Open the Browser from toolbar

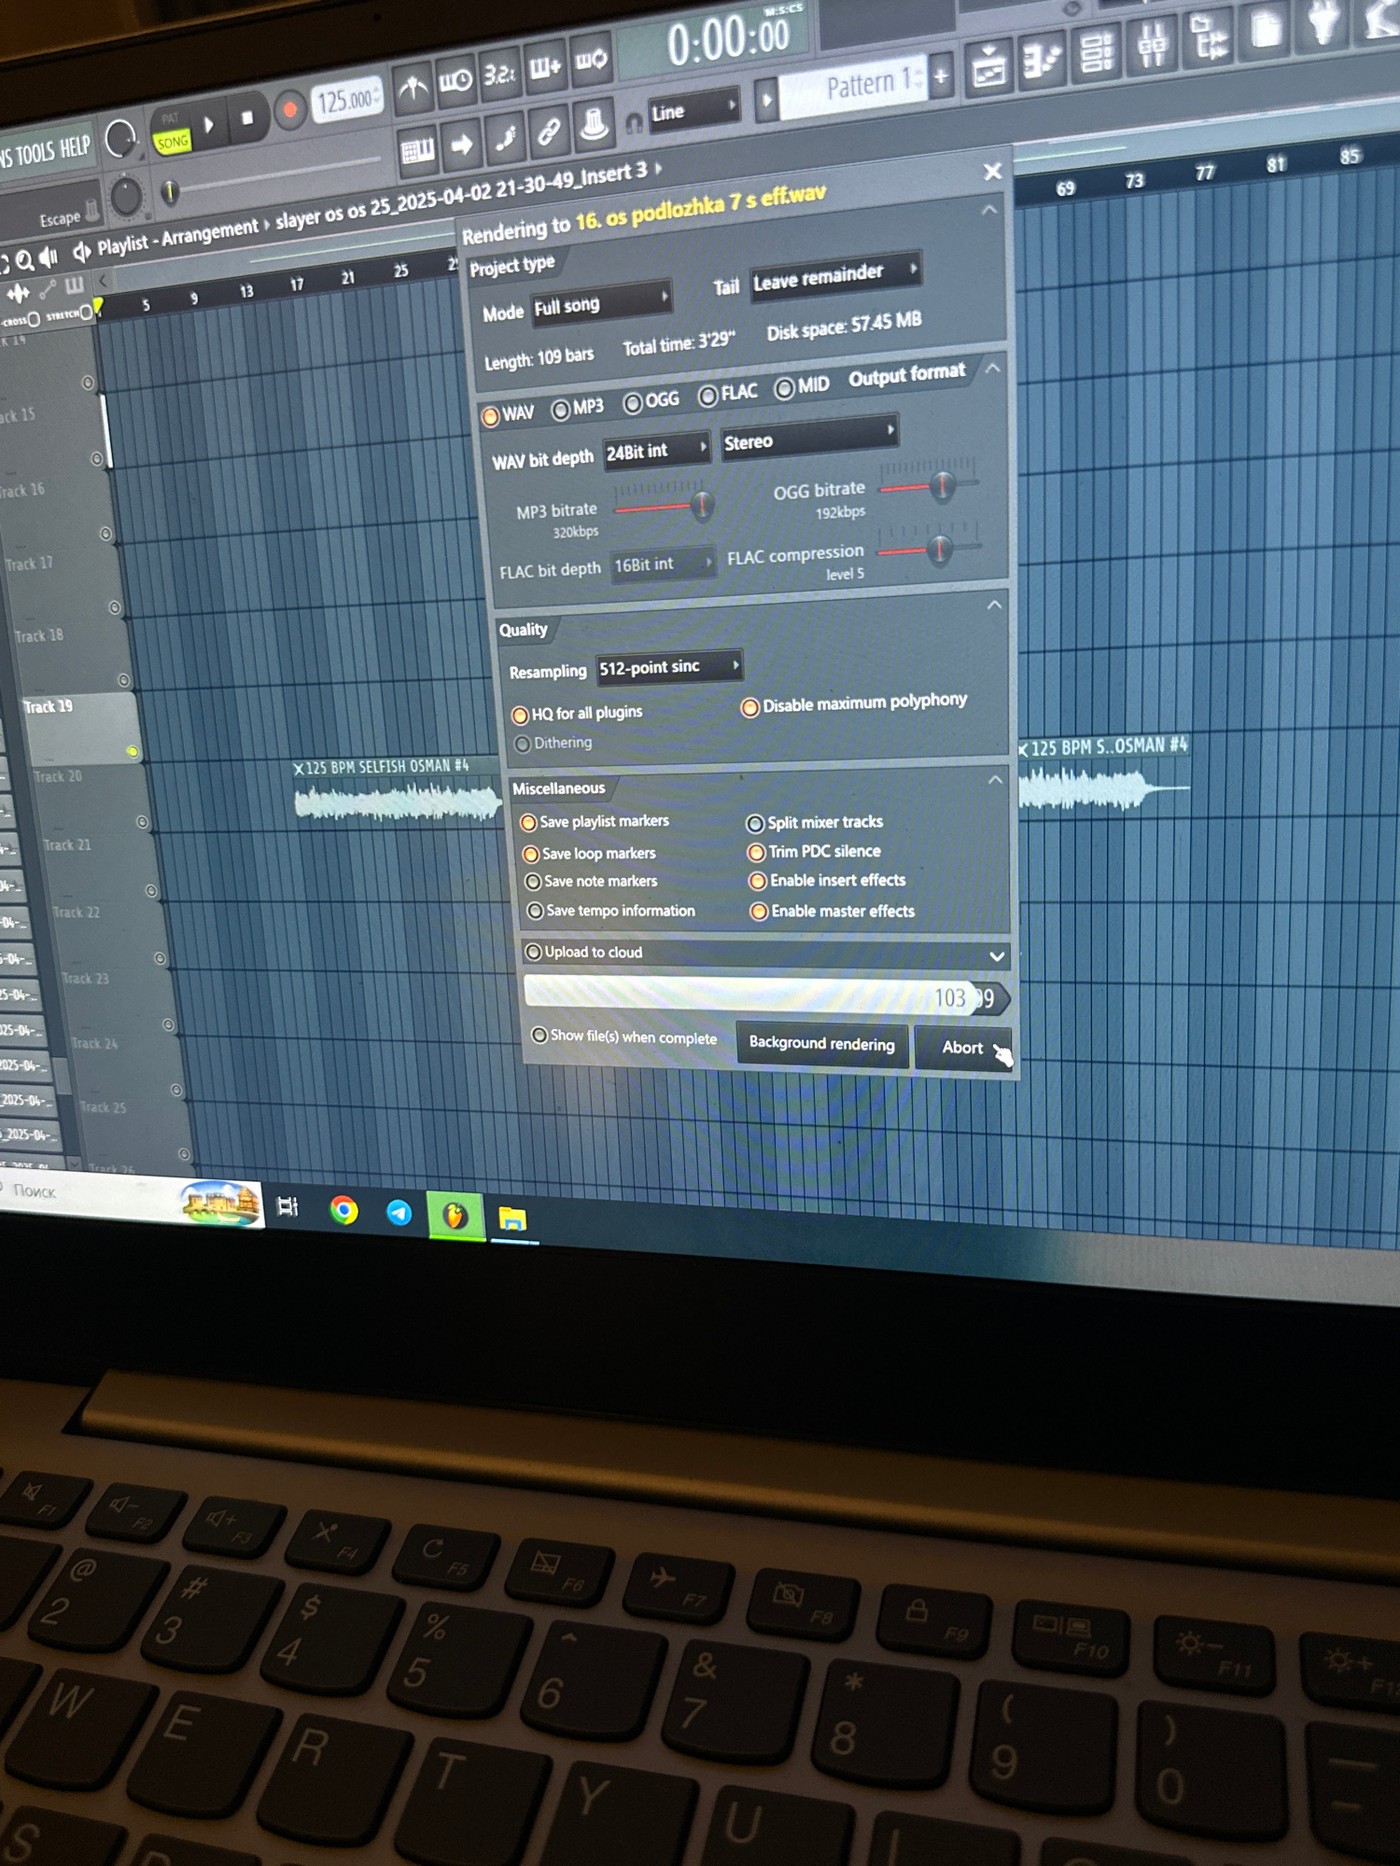click(1210, 37)
